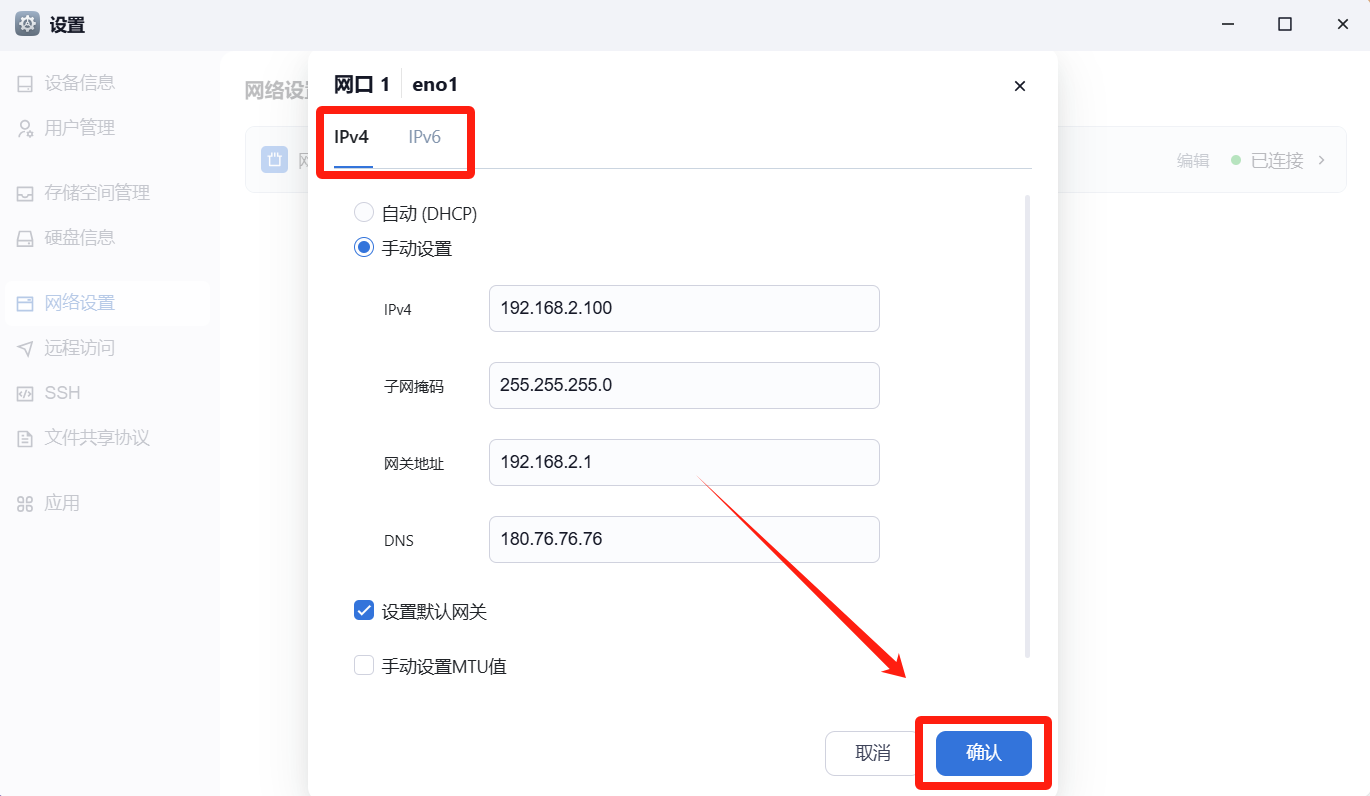This screenshot has width=1370, height=796.
Task: Select the manual setup radio button
Action: click(364, 248)
